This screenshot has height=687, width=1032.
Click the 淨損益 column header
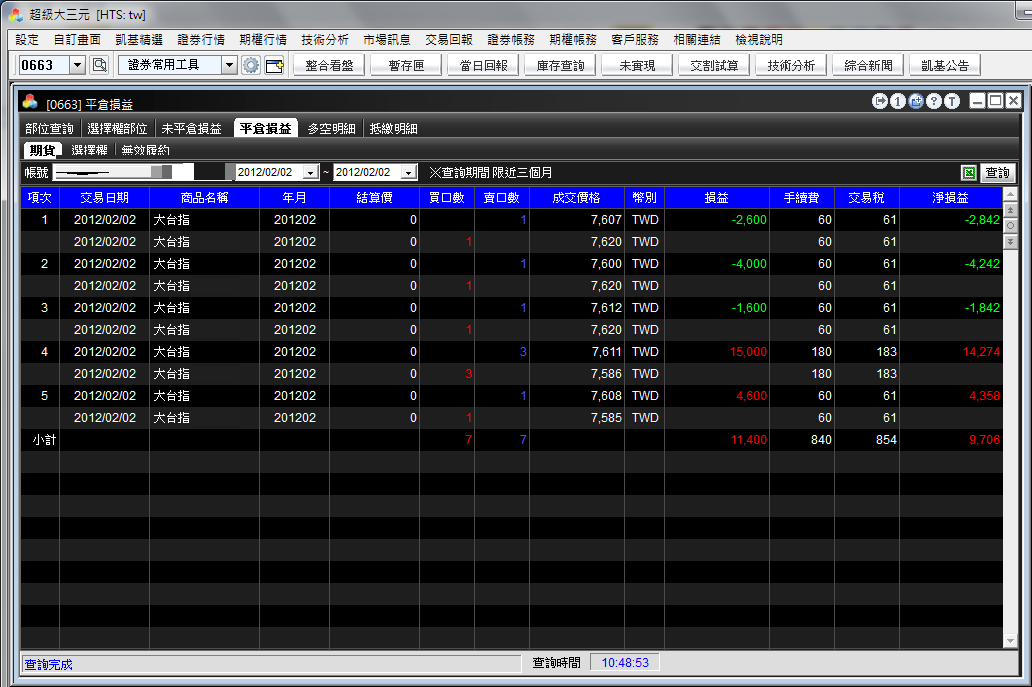(x=950, y=197)
